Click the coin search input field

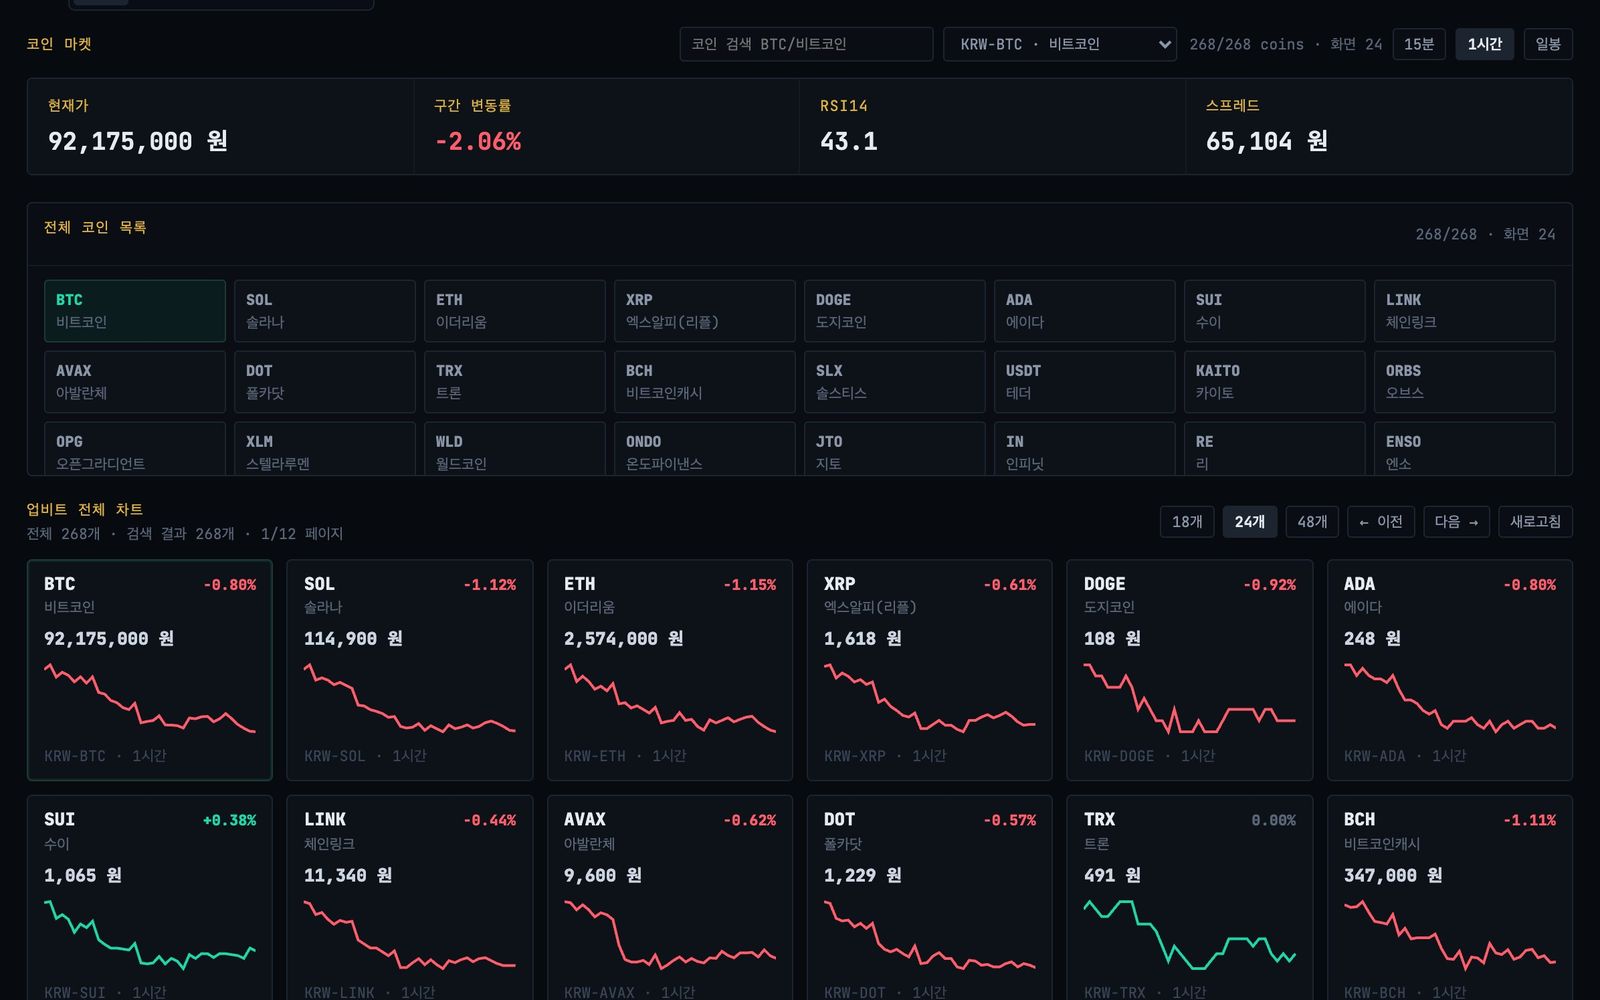point(806,44)
